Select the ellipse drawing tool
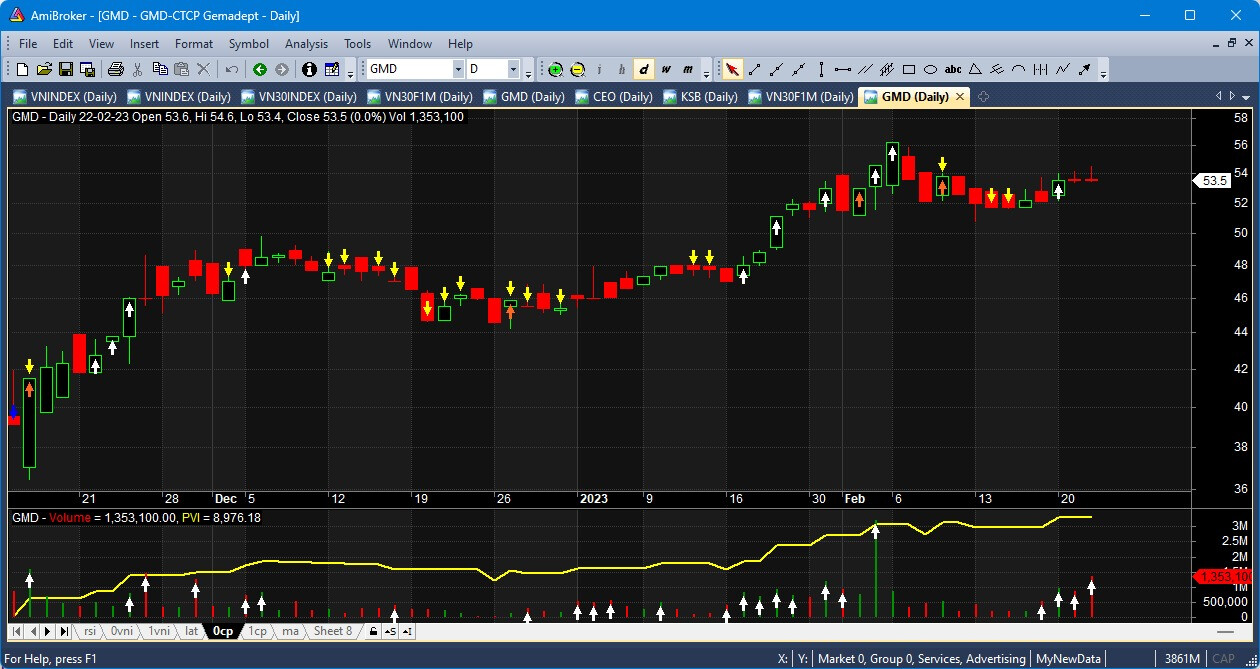The image size is (1260, 669). (x=930, y=69)
